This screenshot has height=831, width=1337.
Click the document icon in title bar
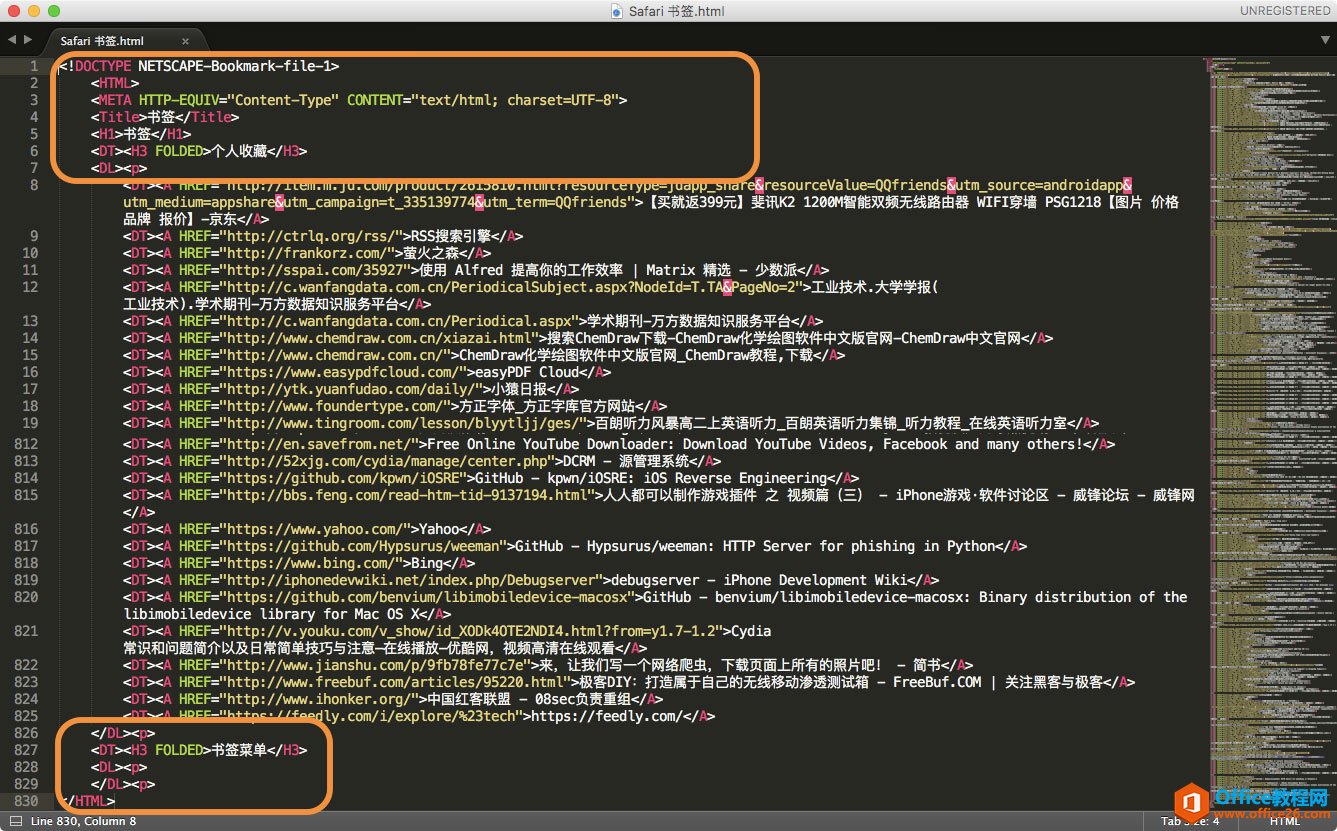[x=617, y=11]
